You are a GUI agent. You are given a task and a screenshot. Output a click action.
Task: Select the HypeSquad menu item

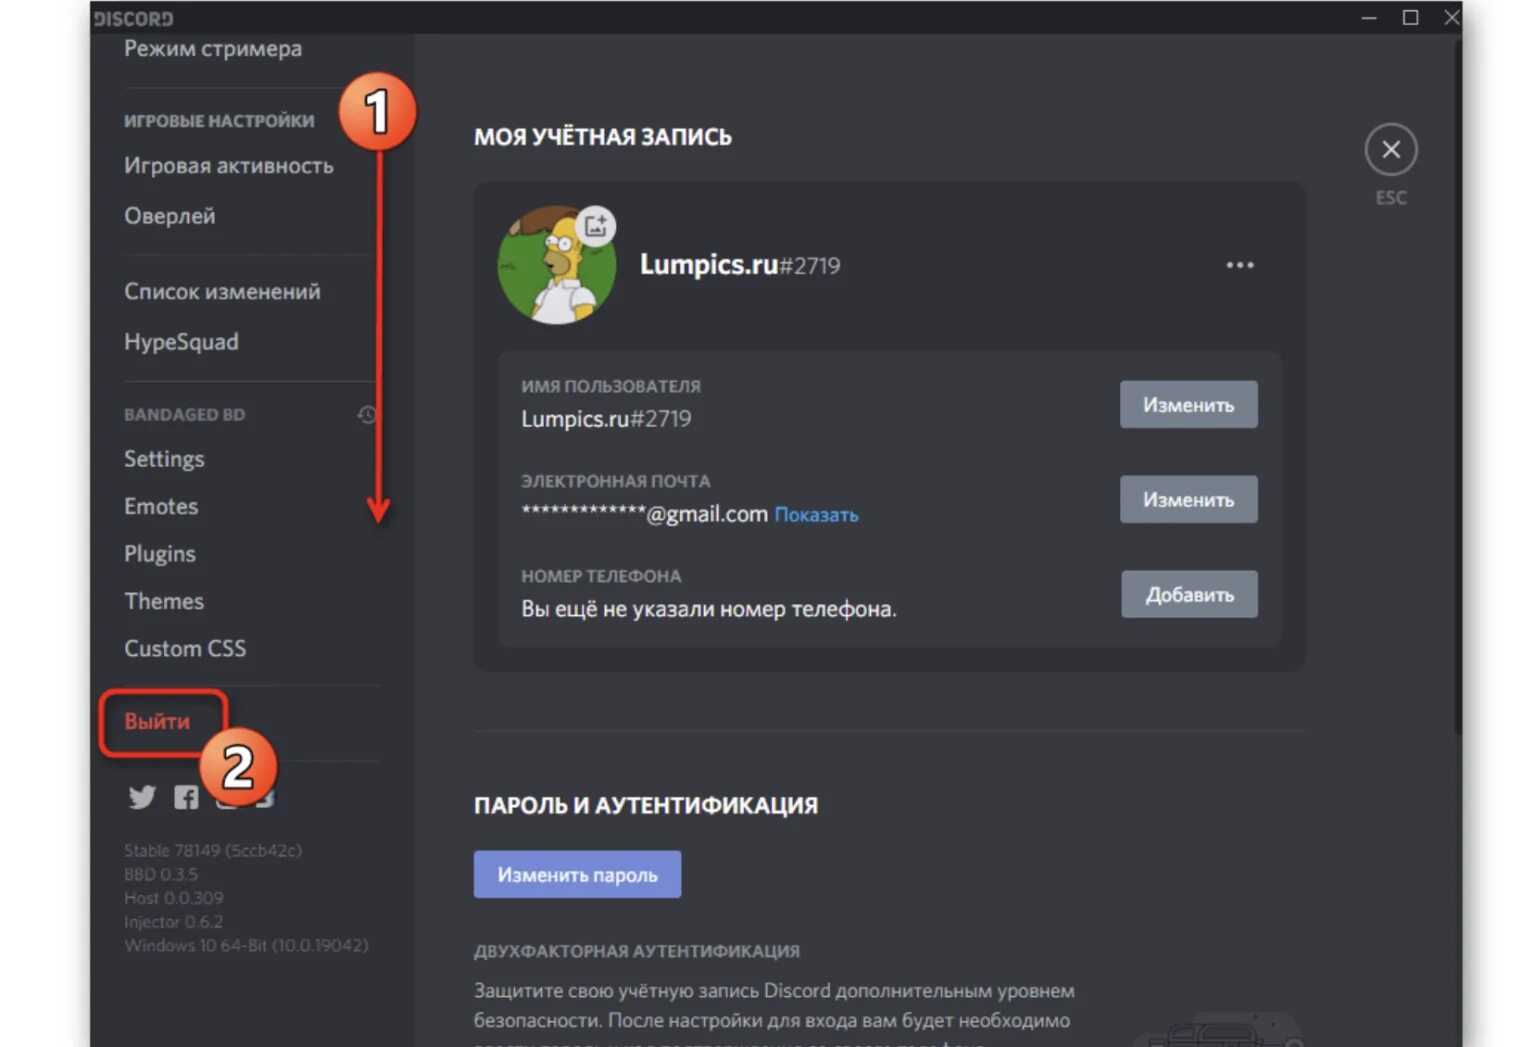point(181,342)
